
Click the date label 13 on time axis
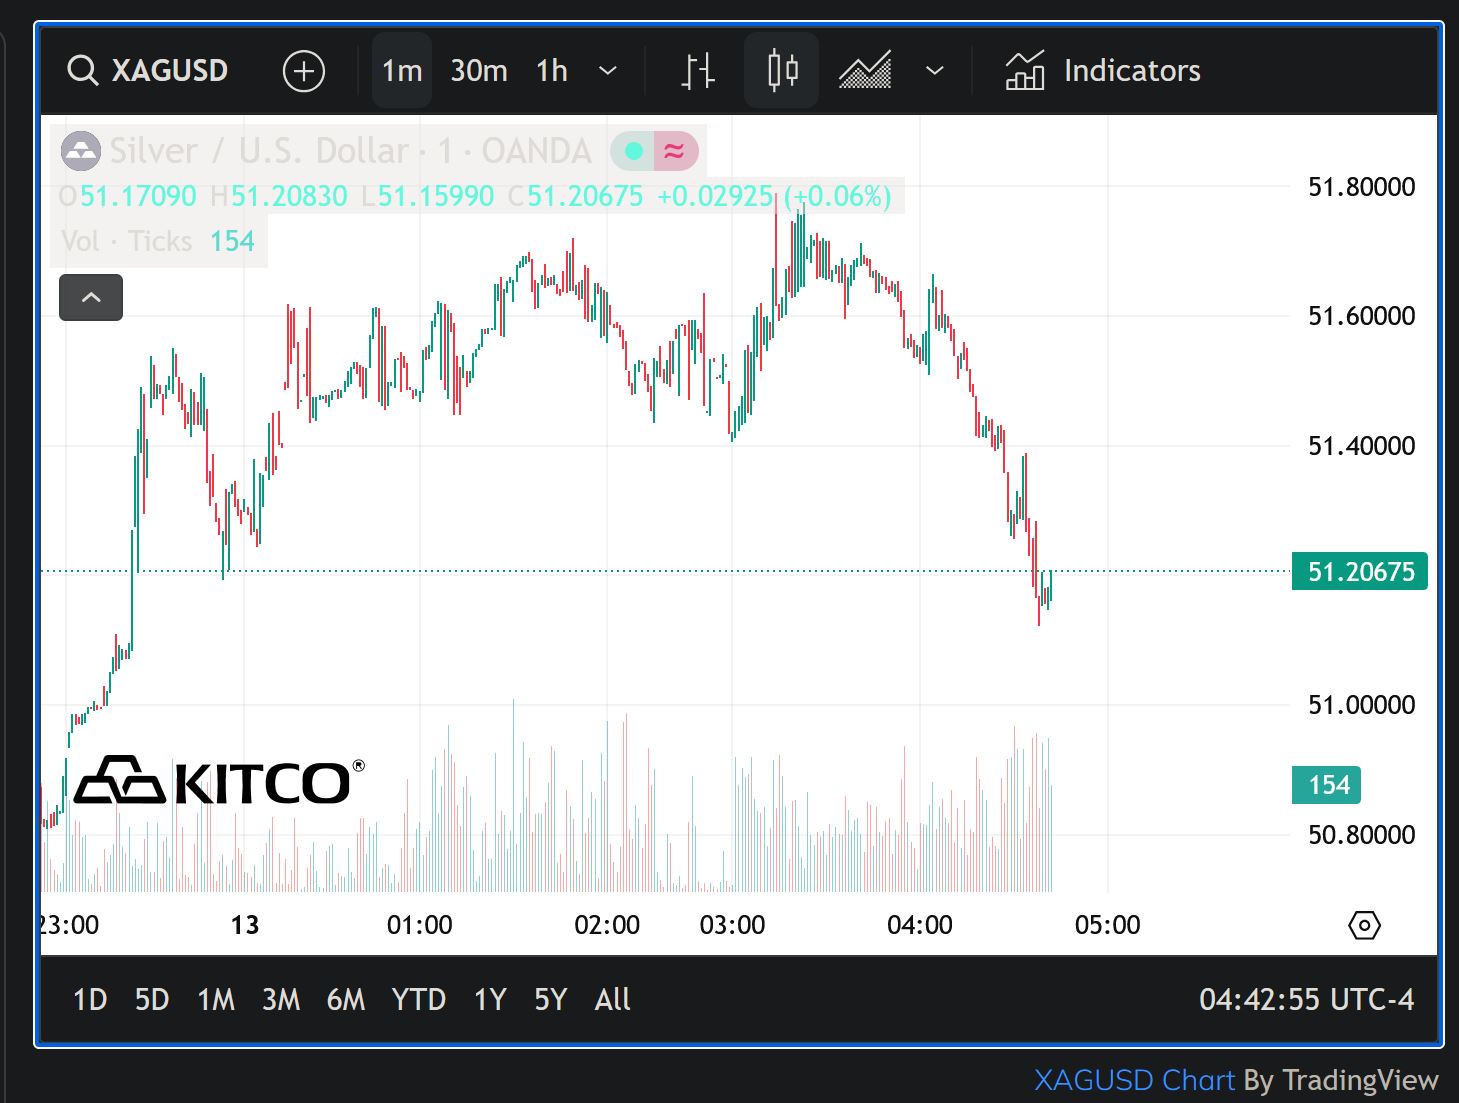pyautogui.click(x=245, y=925)
